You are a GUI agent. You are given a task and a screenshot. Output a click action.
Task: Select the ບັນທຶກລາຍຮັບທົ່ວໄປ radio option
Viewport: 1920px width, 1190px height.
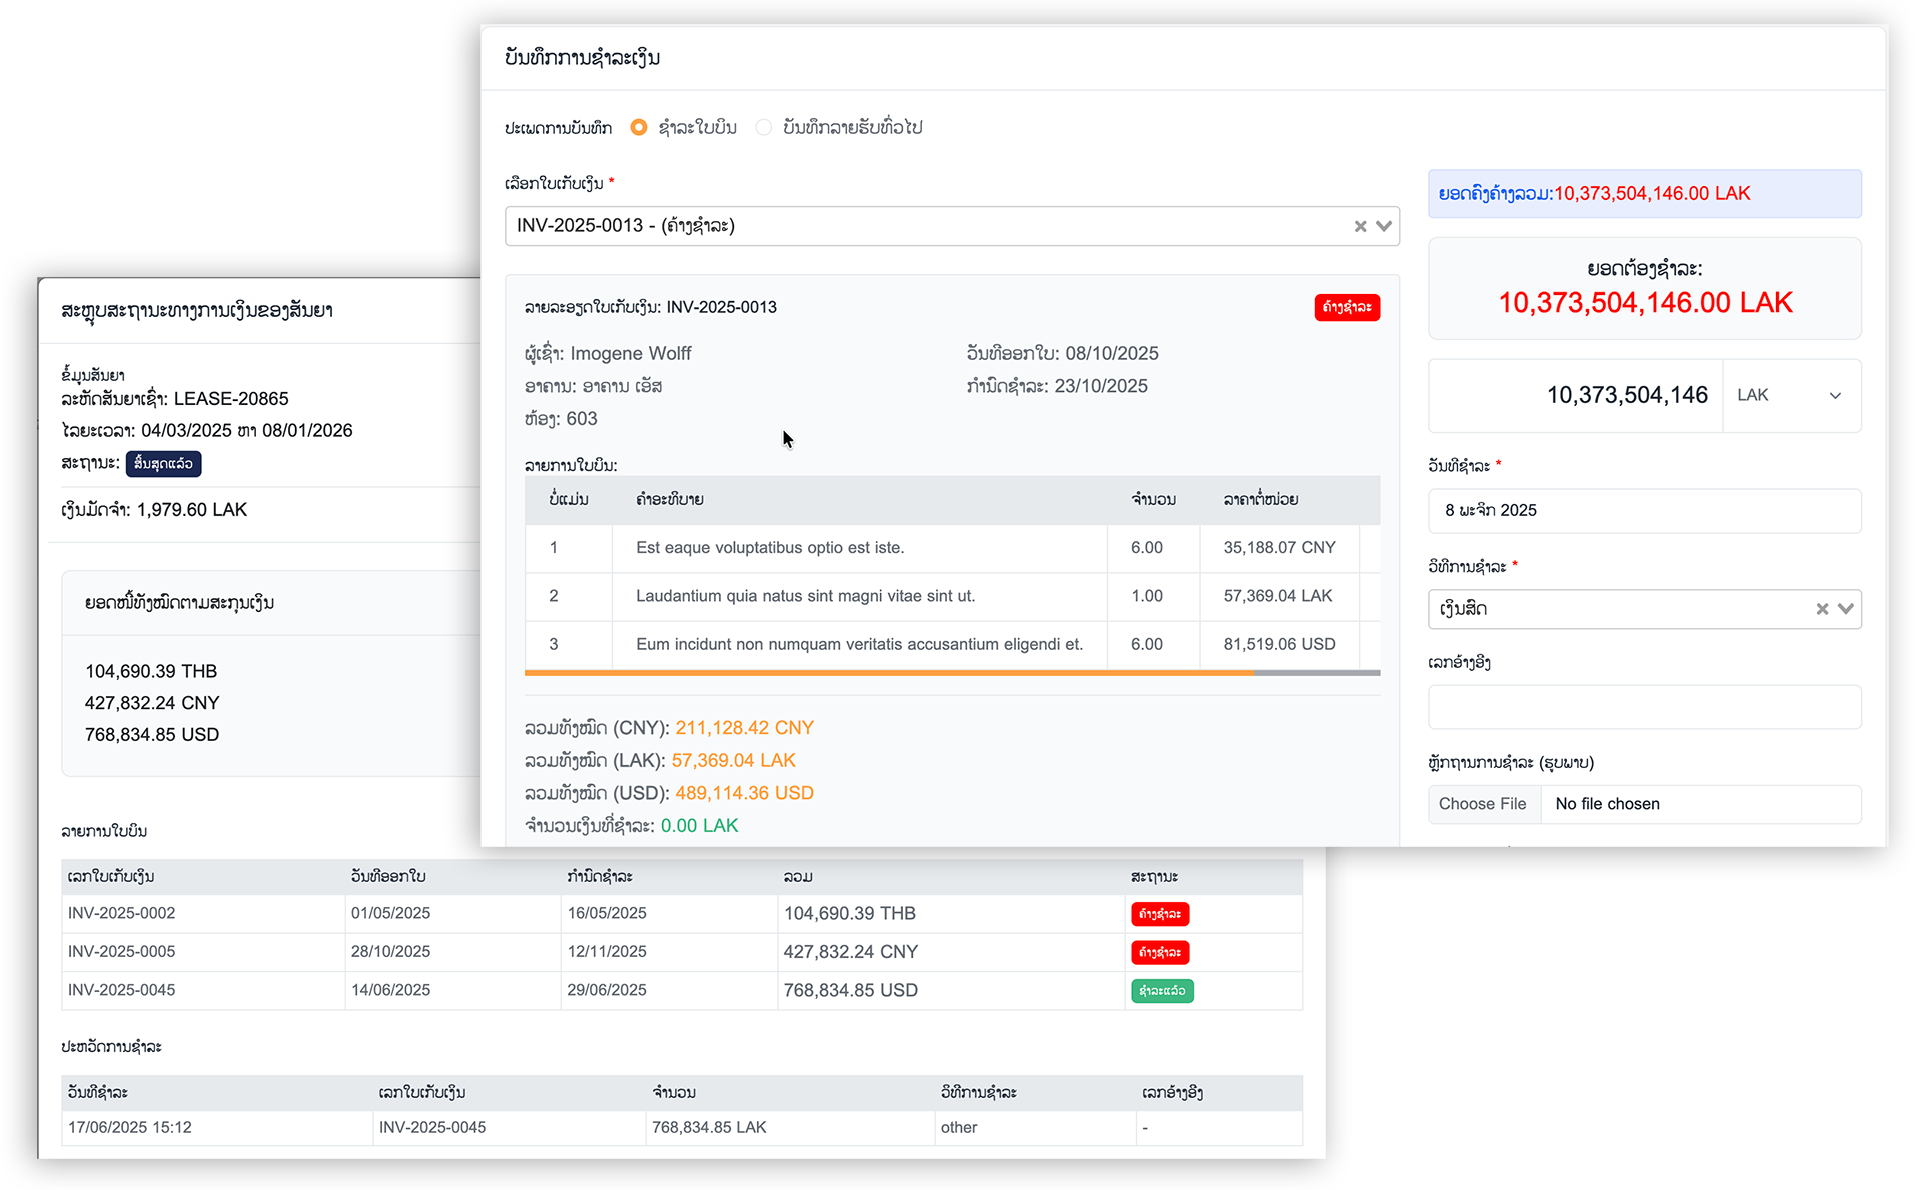point(764,127)
